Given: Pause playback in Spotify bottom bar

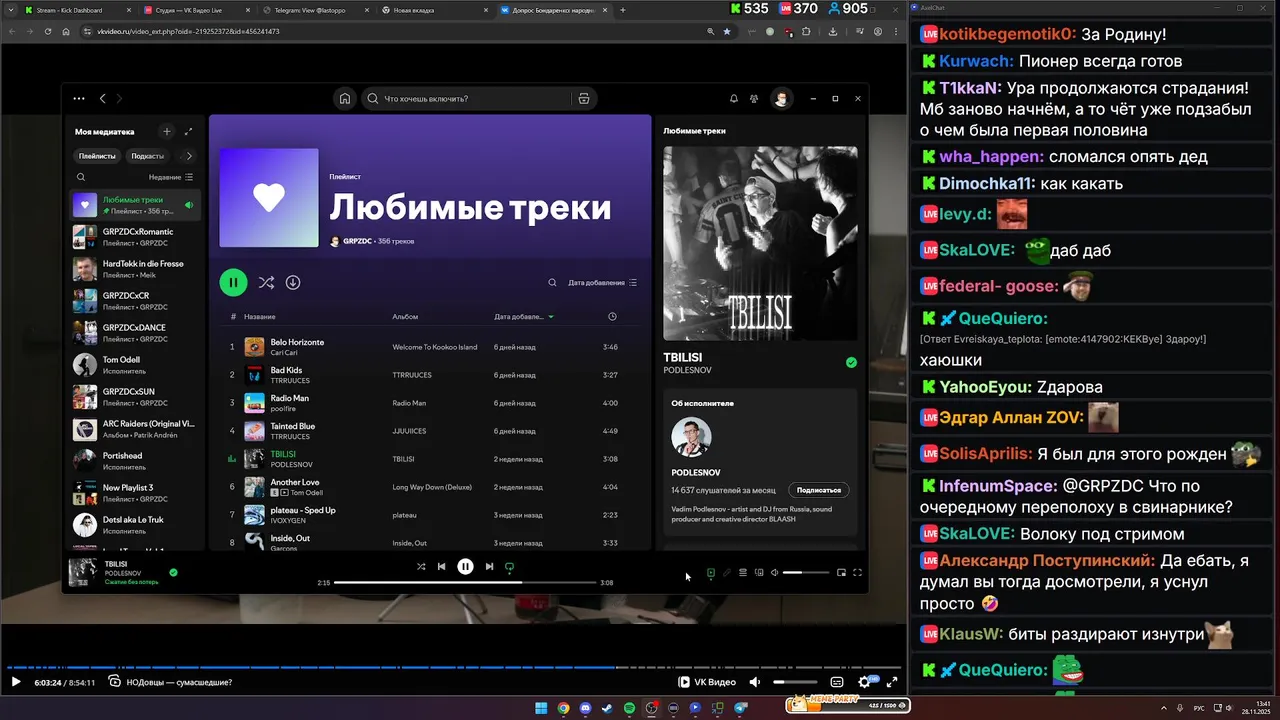Looking at the screenshot, I should [465, 566].
